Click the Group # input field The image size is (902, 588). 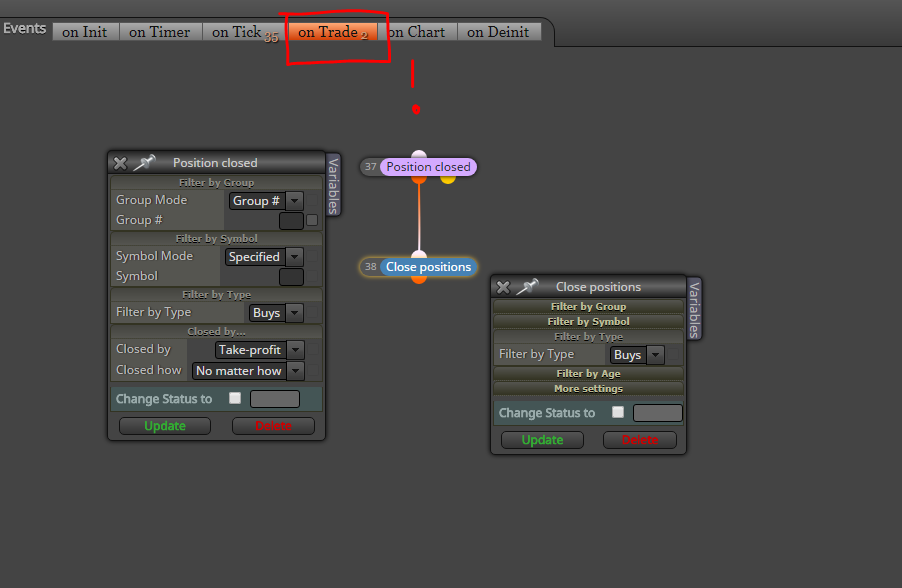click(291, 220)
